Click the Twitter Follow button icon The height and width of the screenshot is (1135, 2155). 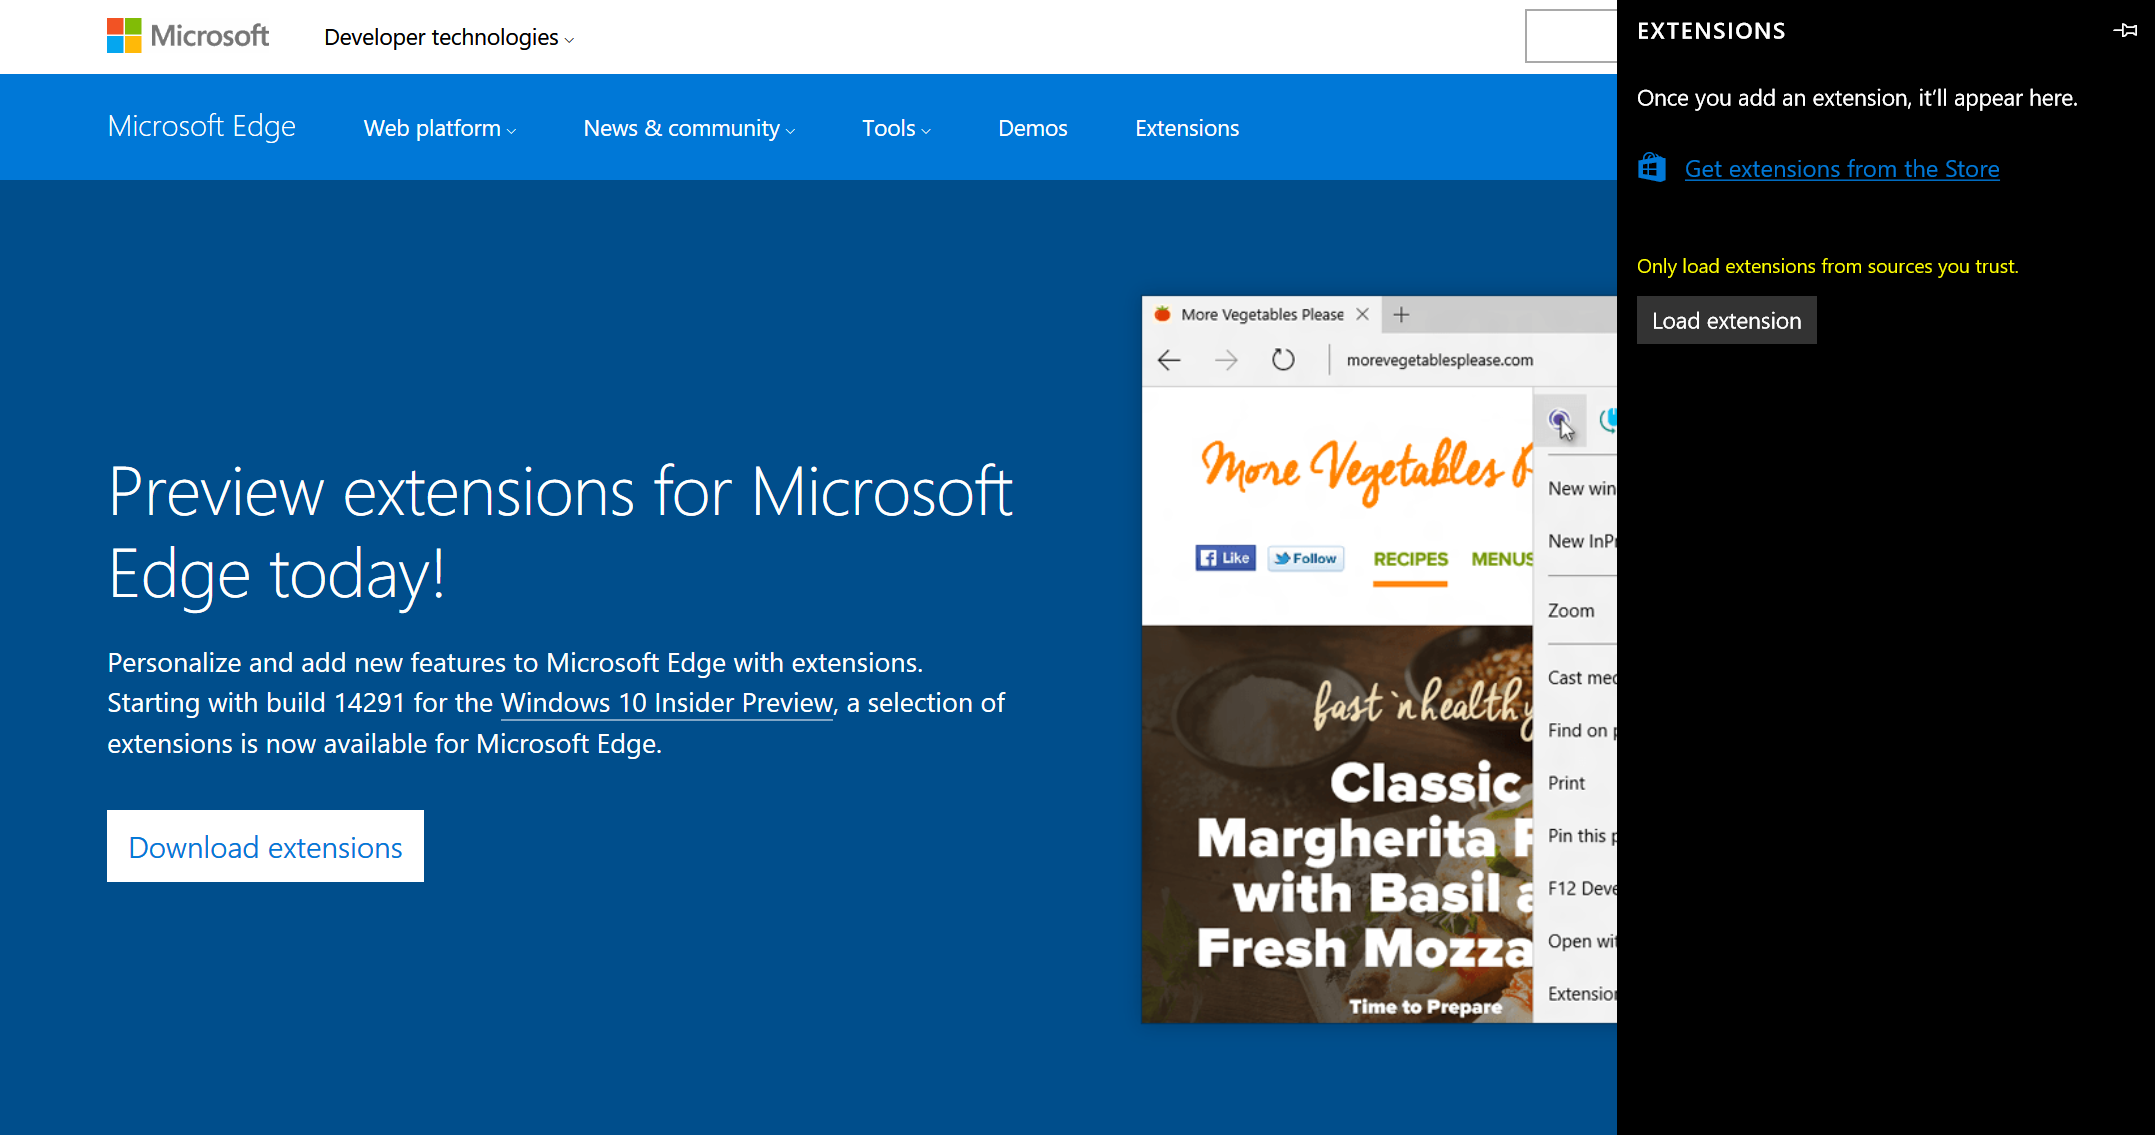(x=1307, y=556)
